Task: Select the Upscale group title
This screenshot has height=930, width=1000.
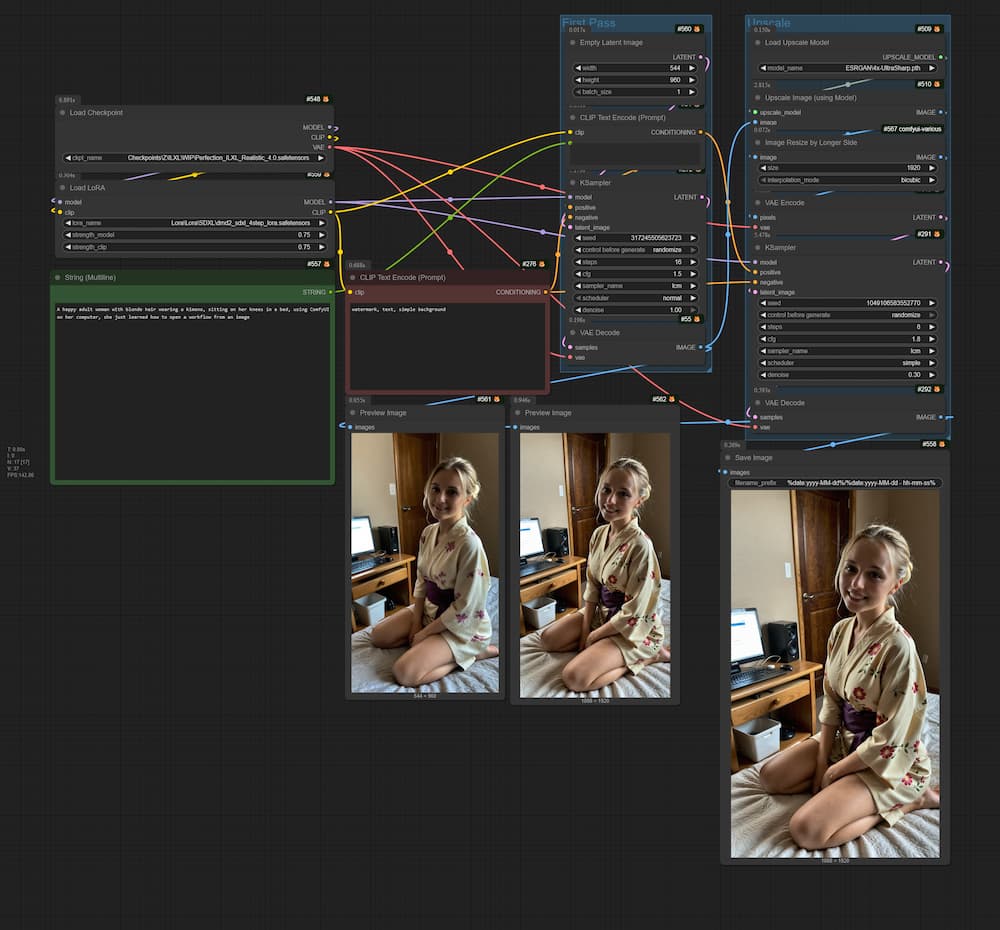Action: (769, 23)
